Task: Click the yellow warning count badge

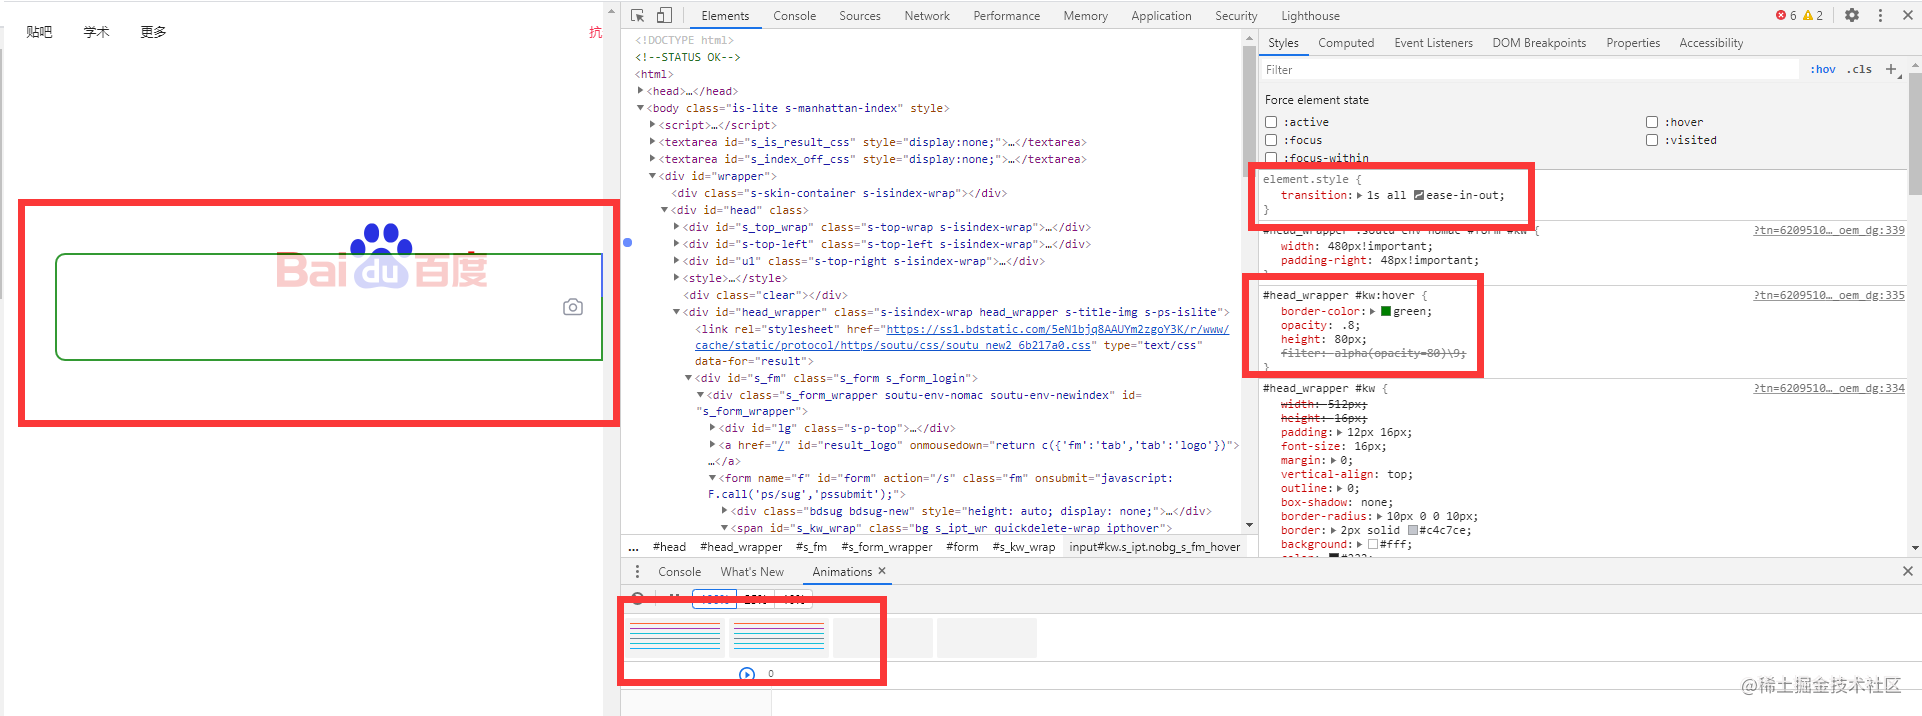Action: (1813, 15)
